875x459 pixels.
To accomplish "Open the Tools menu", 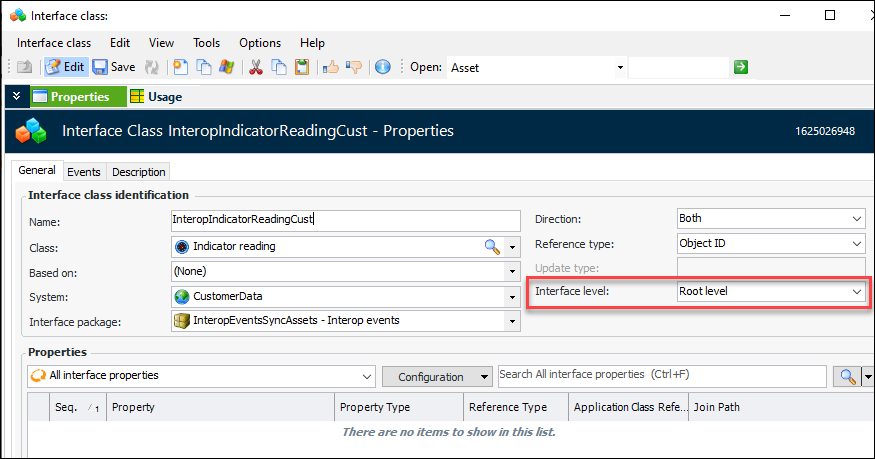I will [207, 43].
